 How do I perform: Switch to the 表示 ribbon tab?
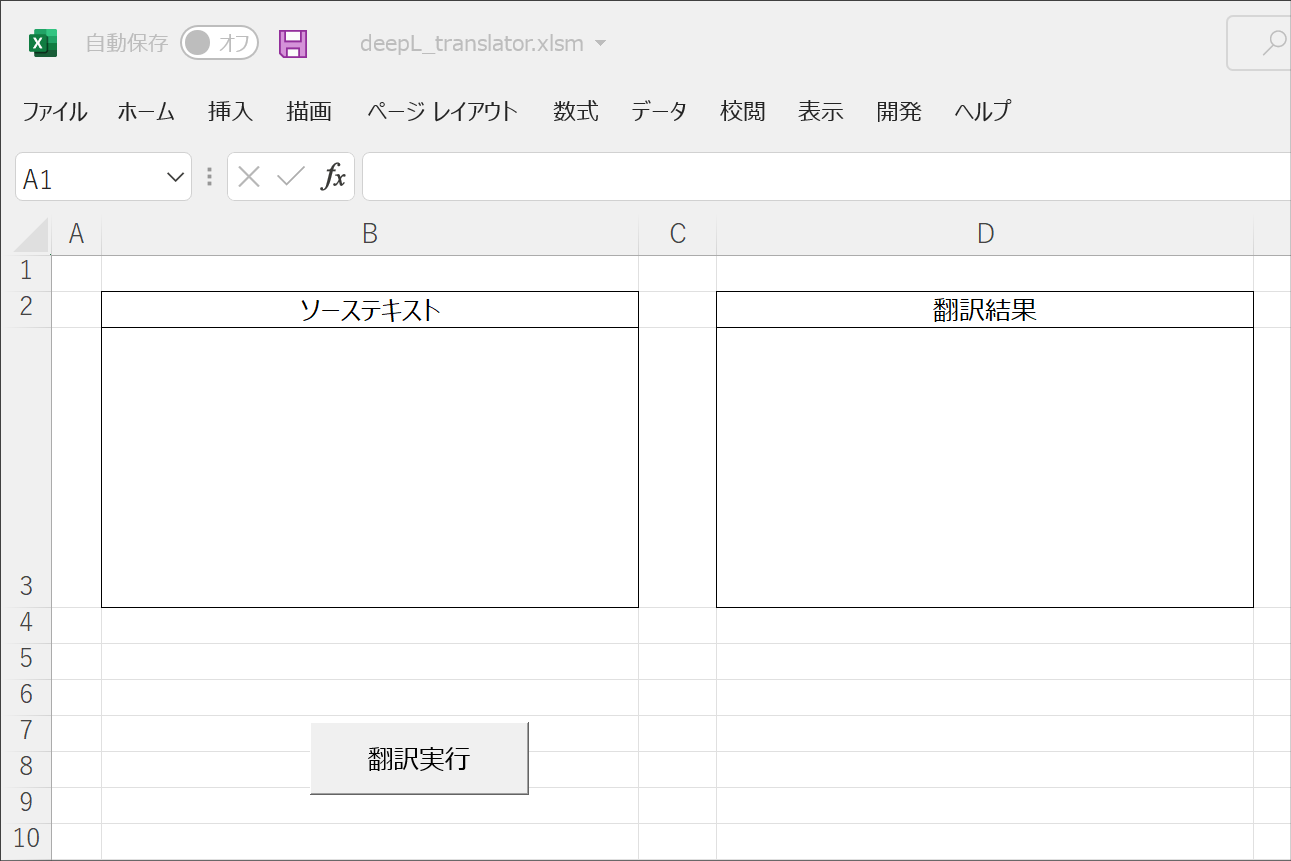[820, 112]
